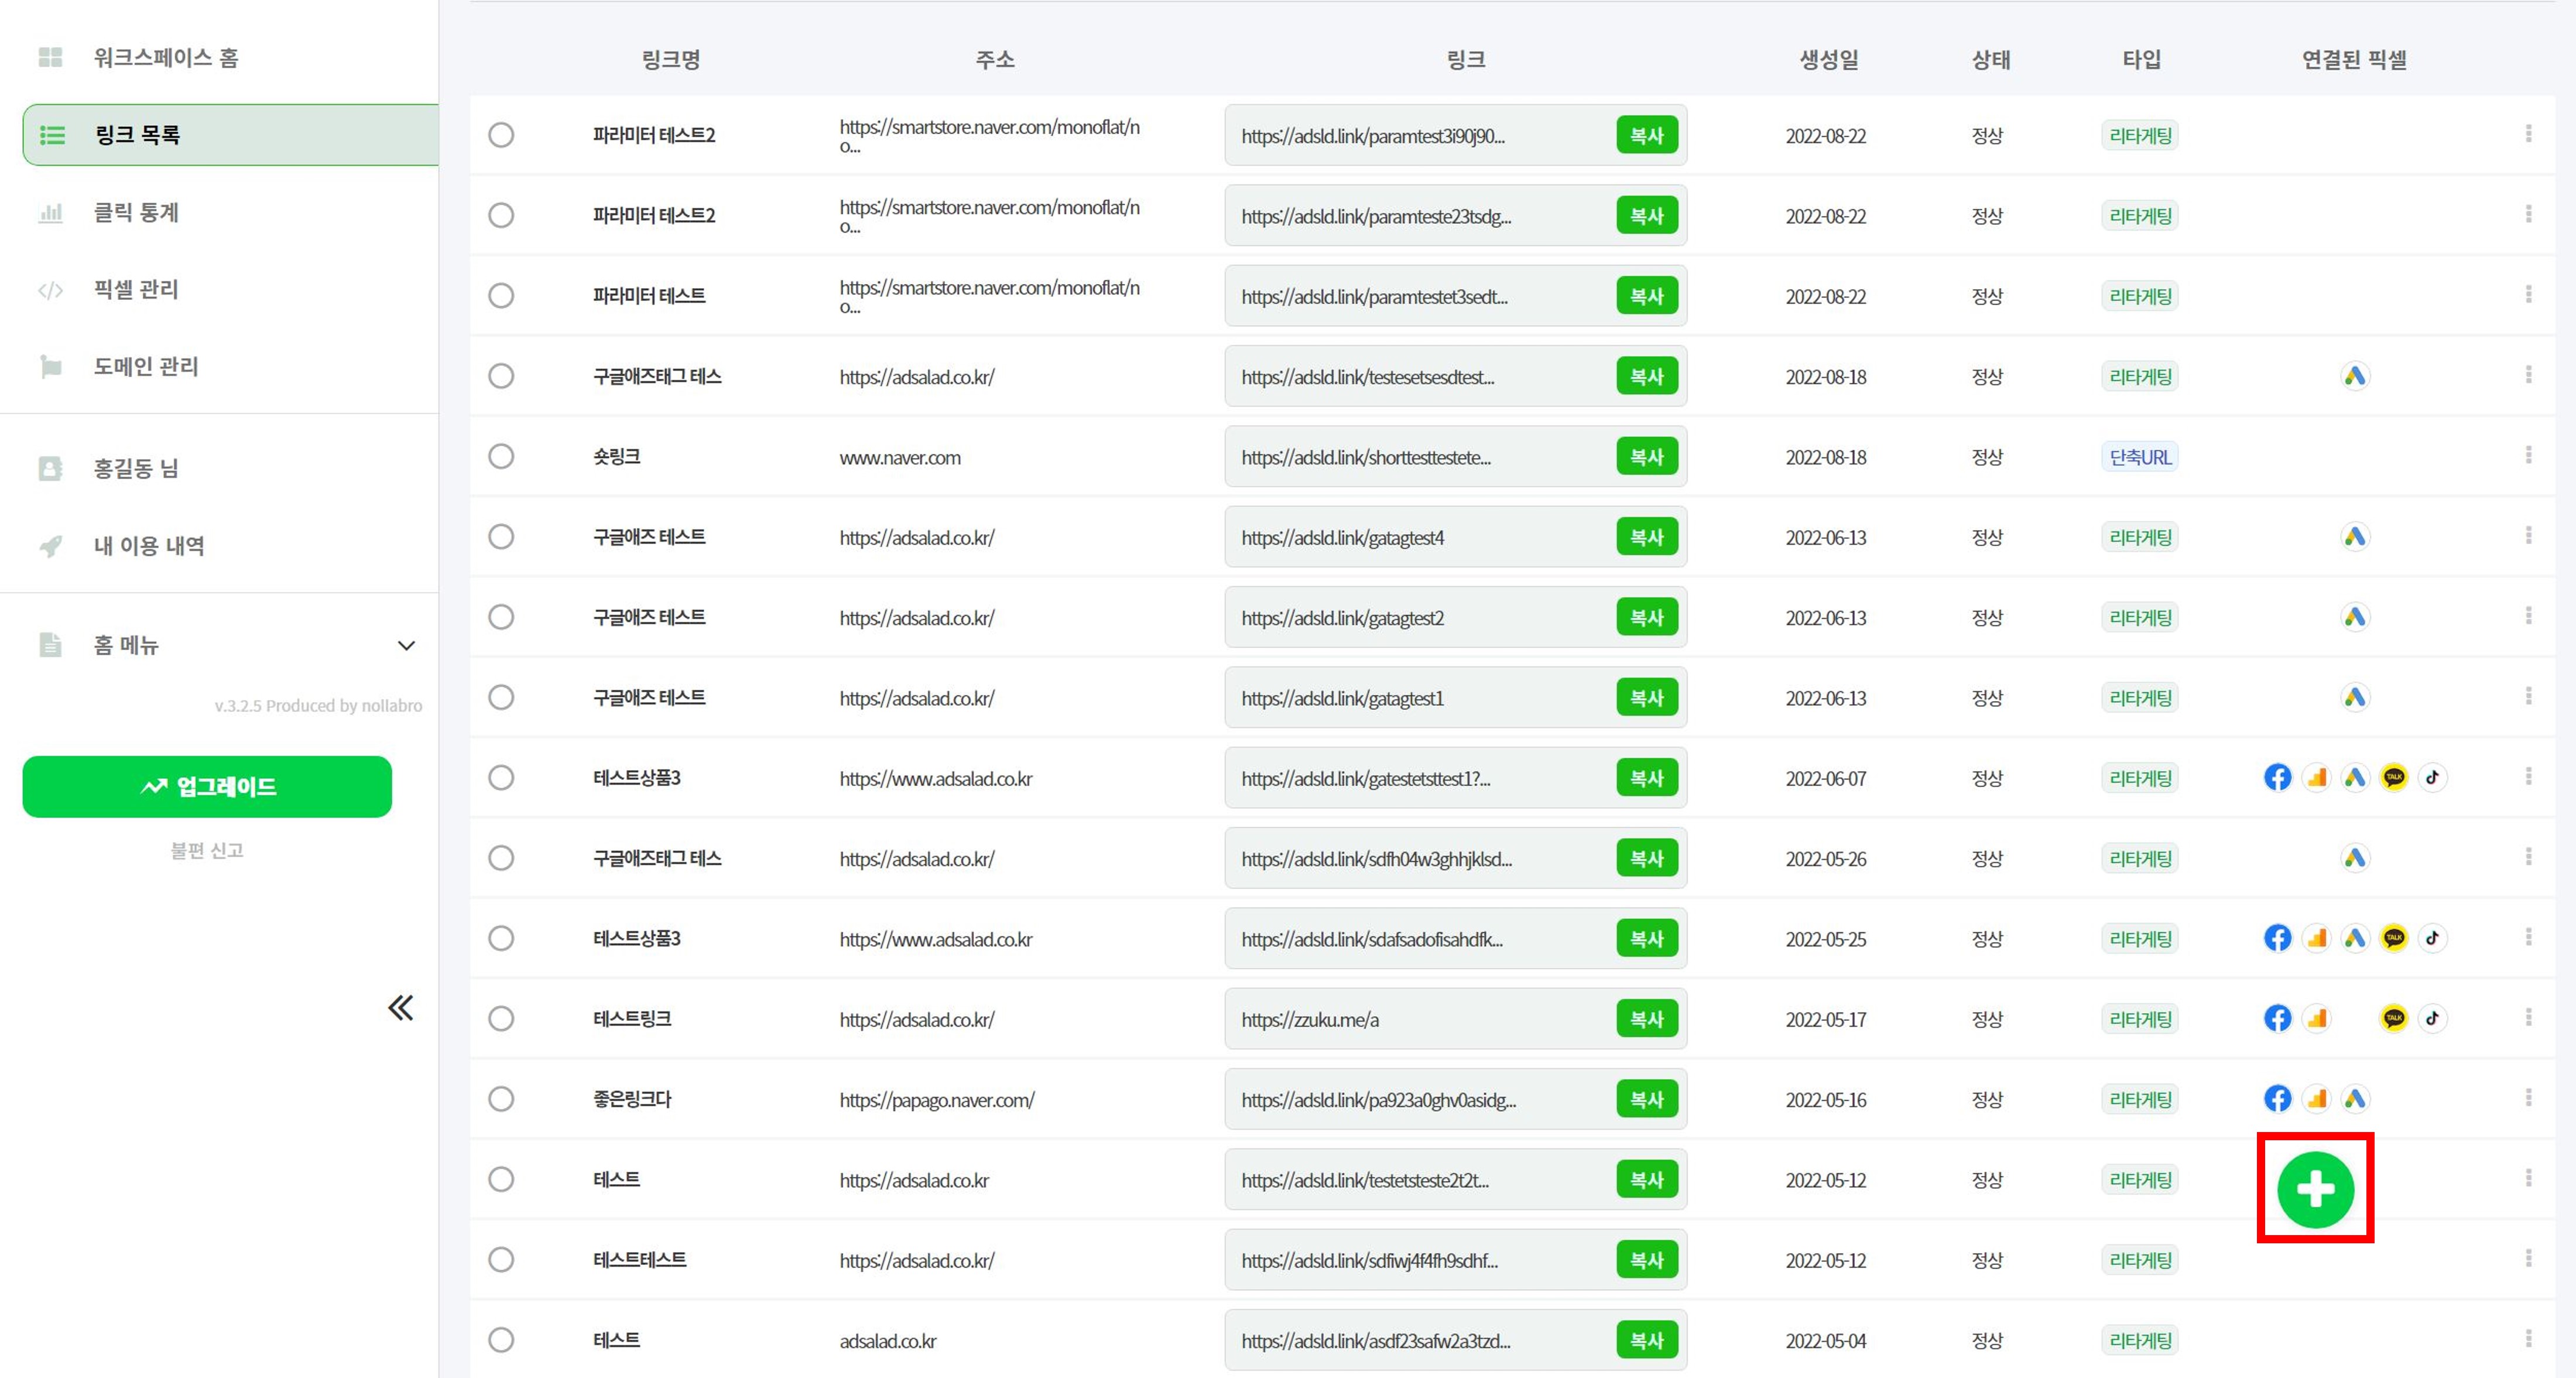Click Google Ads pixel icon in gatagtest2 row
Image resolution: width=2576 pixels, height=1378 pixels.
pyautogui.click(x=2355, y=617)
